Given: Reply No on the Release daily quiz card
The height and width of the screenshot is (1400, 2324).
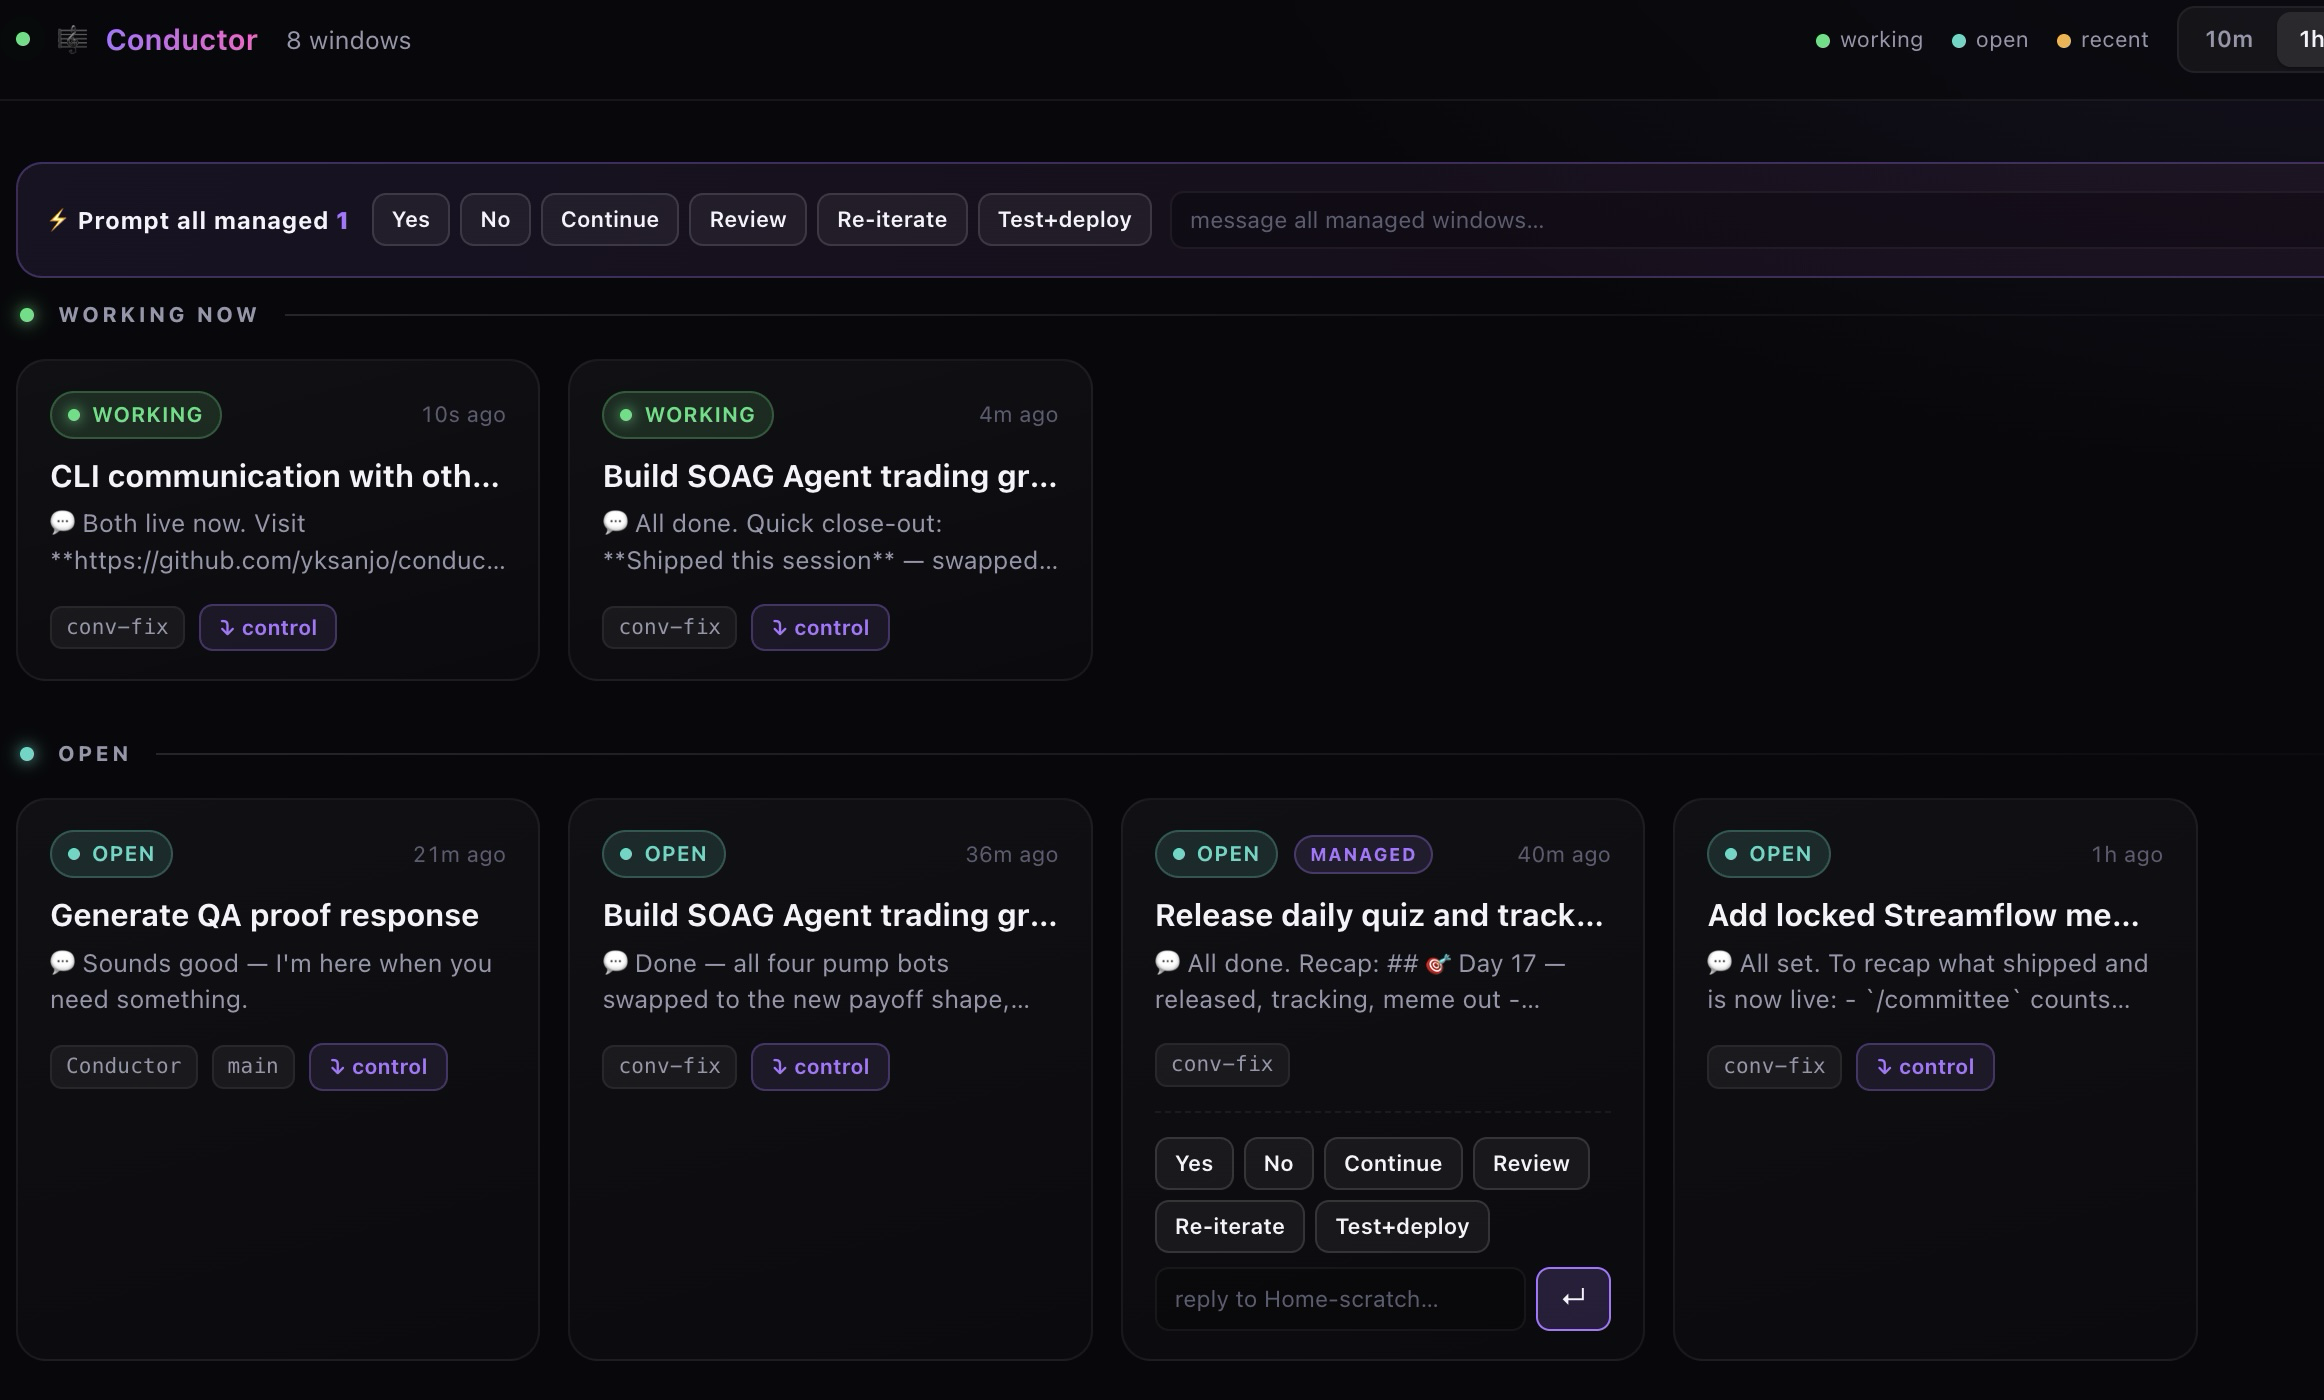Looking at the screenshot, I should click(1279, 1164).
